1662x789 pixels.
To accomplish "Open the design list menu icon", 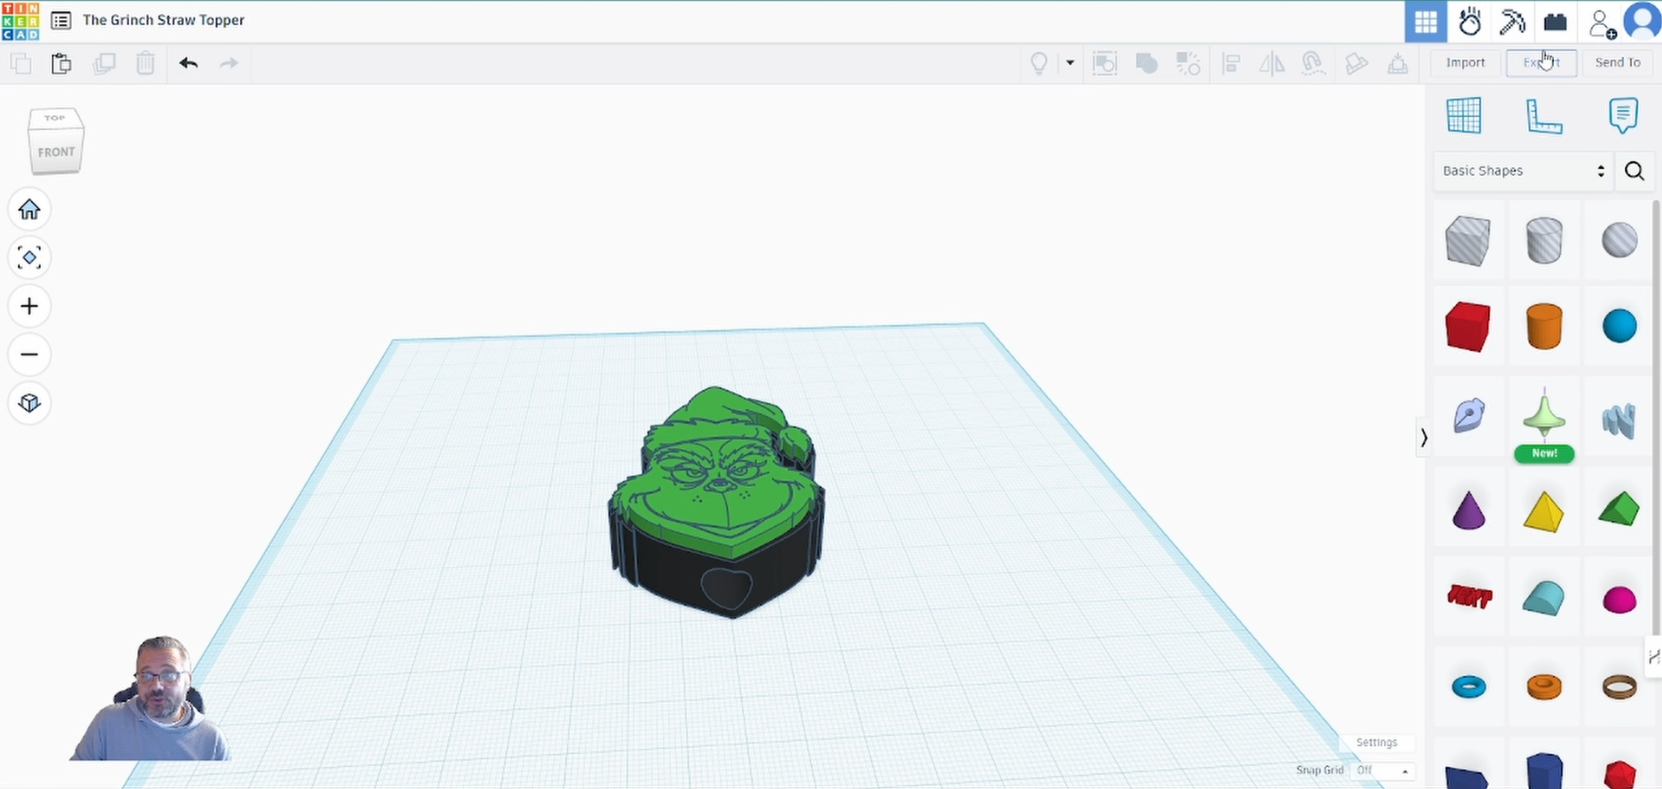I will (x=61, y=21).
